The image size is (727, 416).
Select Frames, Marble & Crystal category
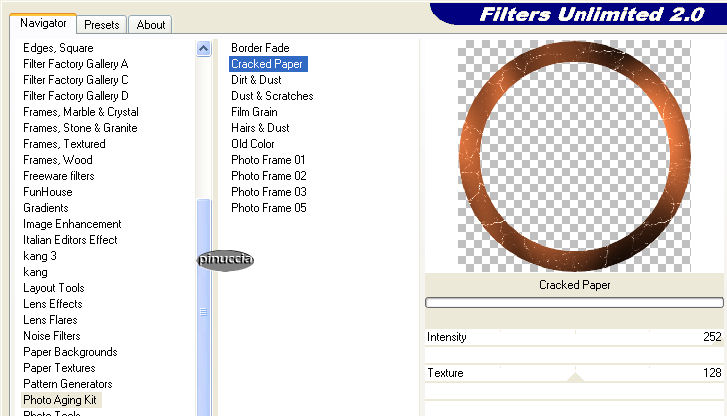point(81,112)
